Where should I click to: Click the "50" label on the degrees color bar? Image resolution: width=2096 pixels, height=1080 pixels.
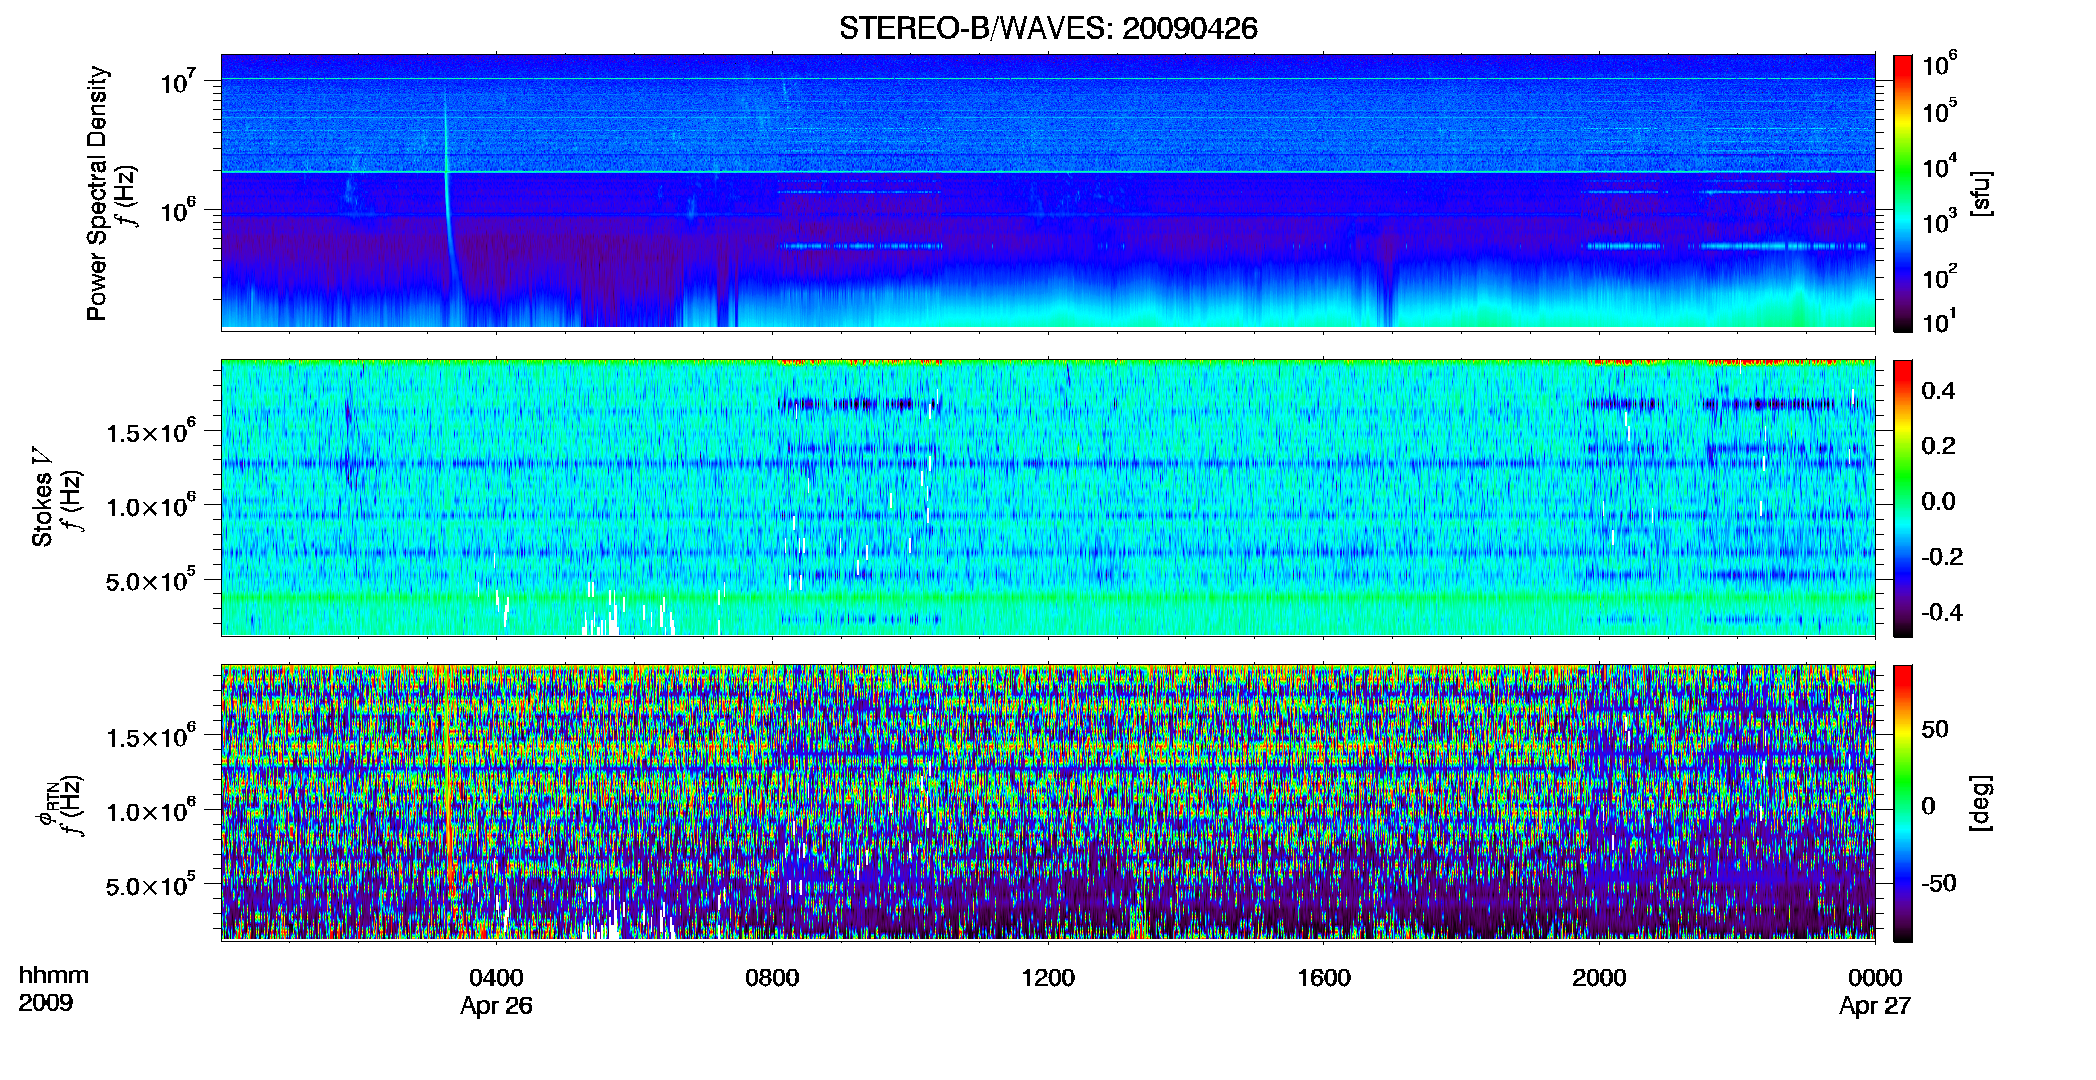[x=1935, y=729]
